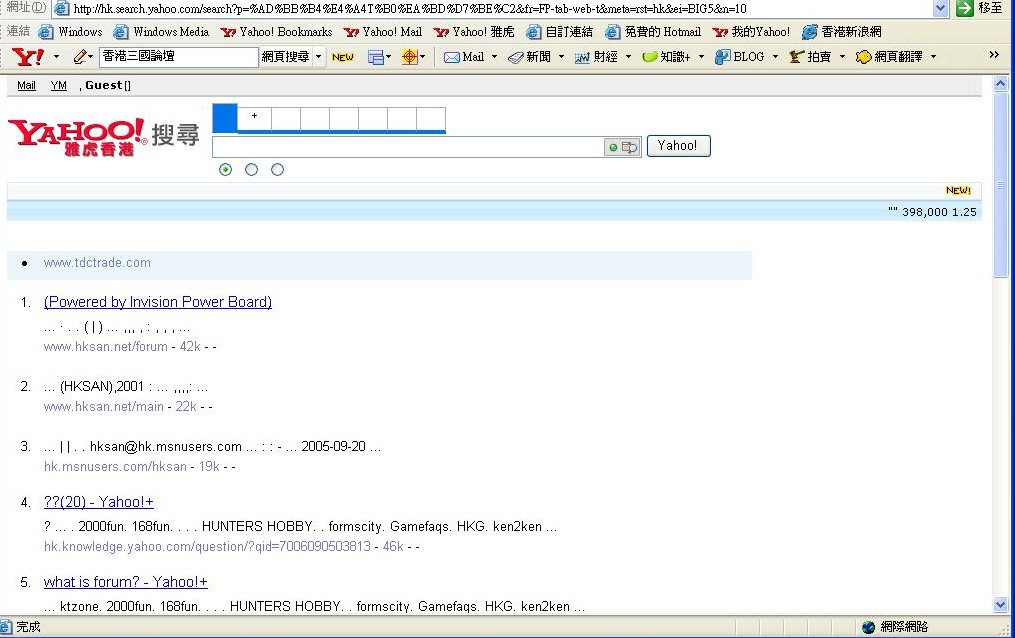The width and height of the screenshot is (1015, 638).
Task: Open BLOG toolbar button
Action: (x=739, y=57)
